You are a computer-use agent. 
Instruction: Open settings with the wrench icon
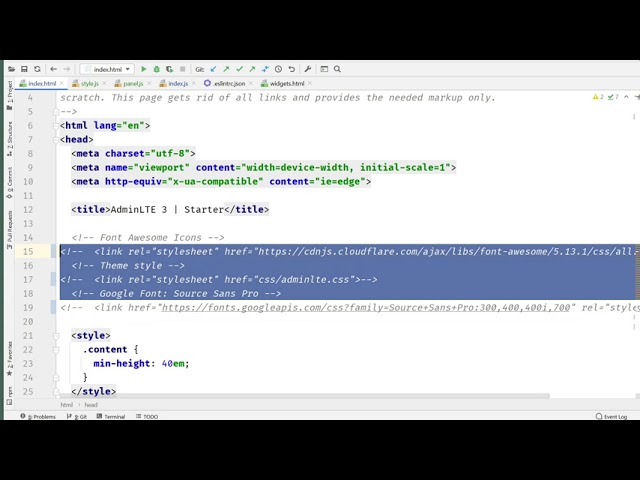(x=308, y=69)
